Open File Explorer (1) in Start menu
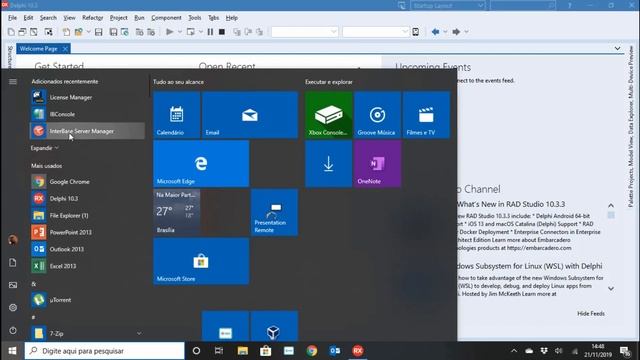 [87, 215]
